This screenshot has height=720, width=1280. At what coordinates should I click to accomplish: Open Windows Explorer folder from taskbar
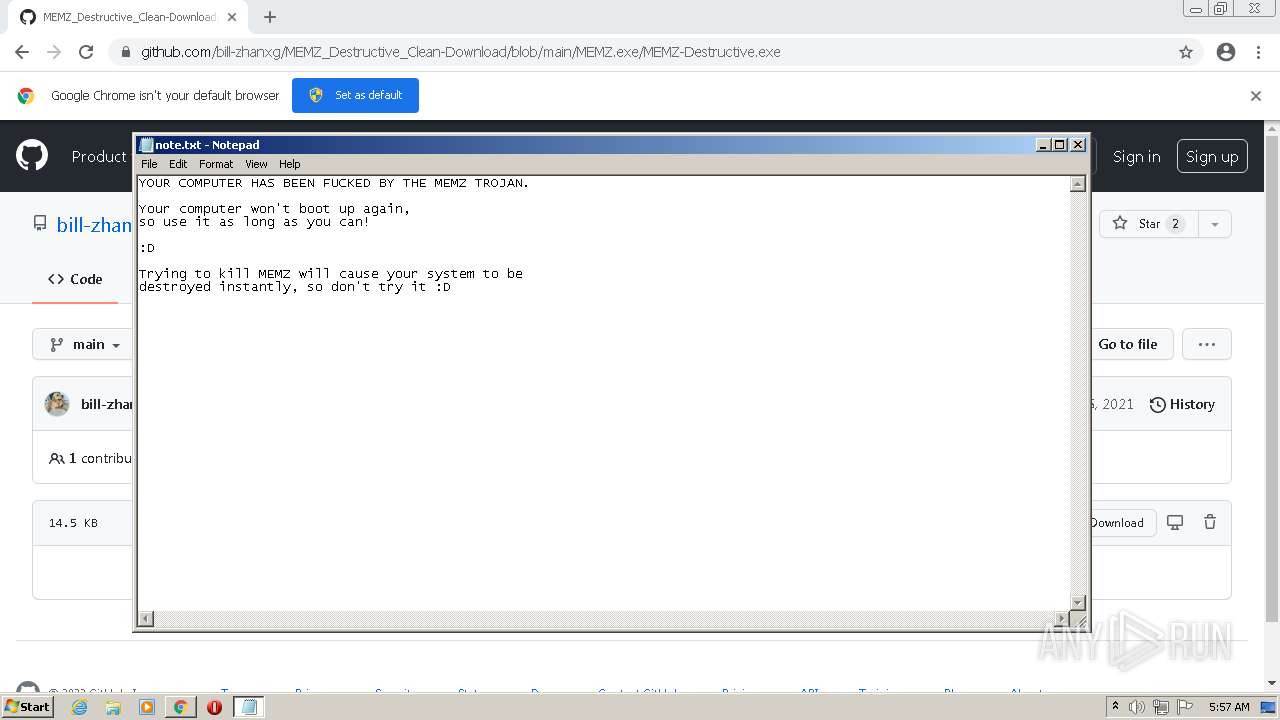[113, 707]
